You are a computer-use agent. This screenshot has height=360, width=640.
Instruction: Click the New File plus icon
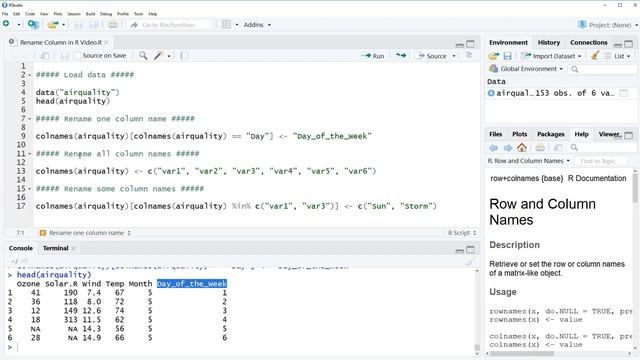(6, 24)
